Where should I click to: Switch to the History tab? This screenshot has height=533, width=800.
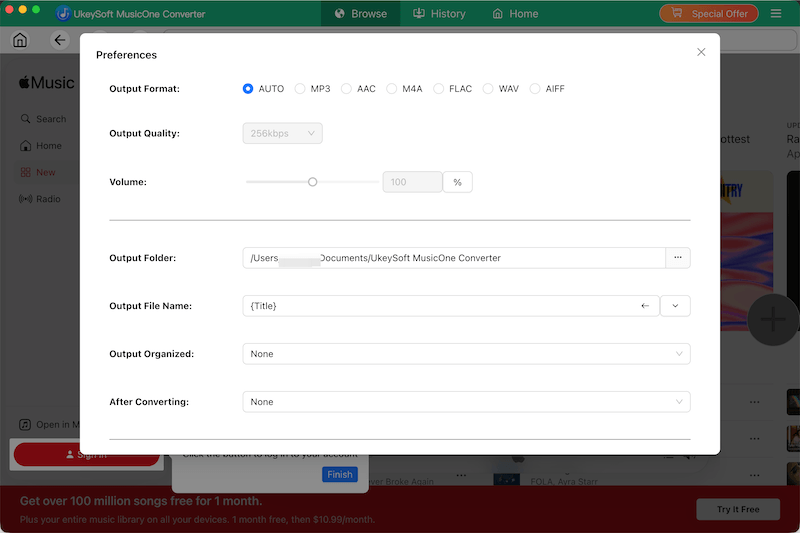(x=439, y=14)
